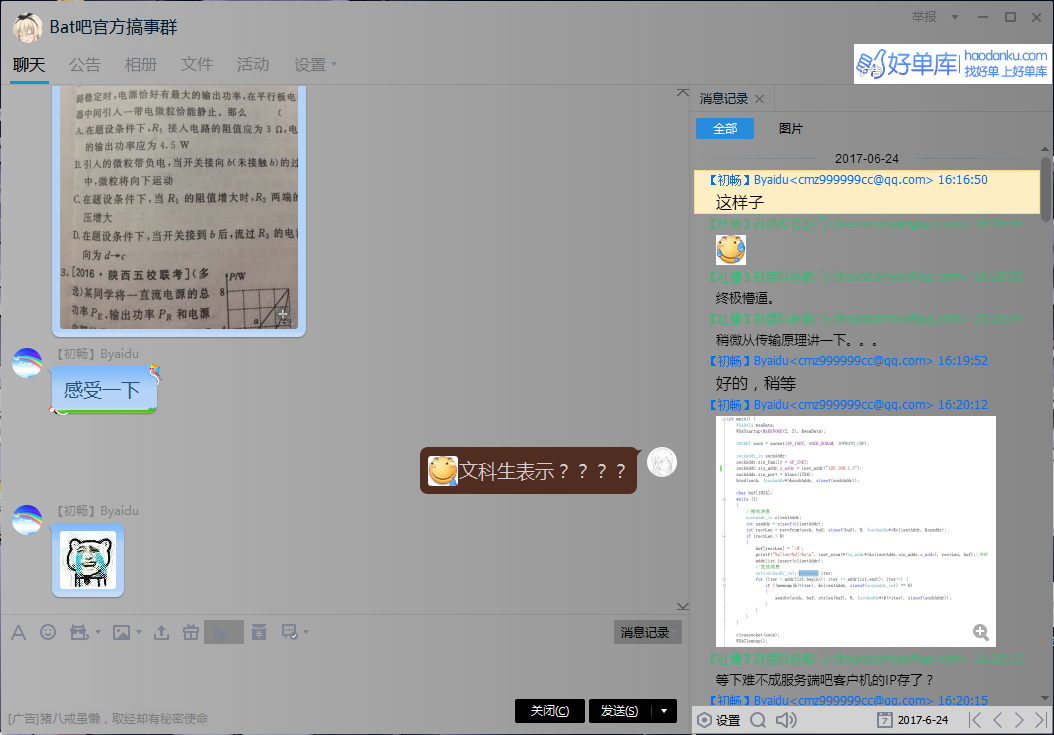Viewport: 1054px width, 735px height.
Task: Open the title bar dropdown arrow
Action: click(955, 17)
